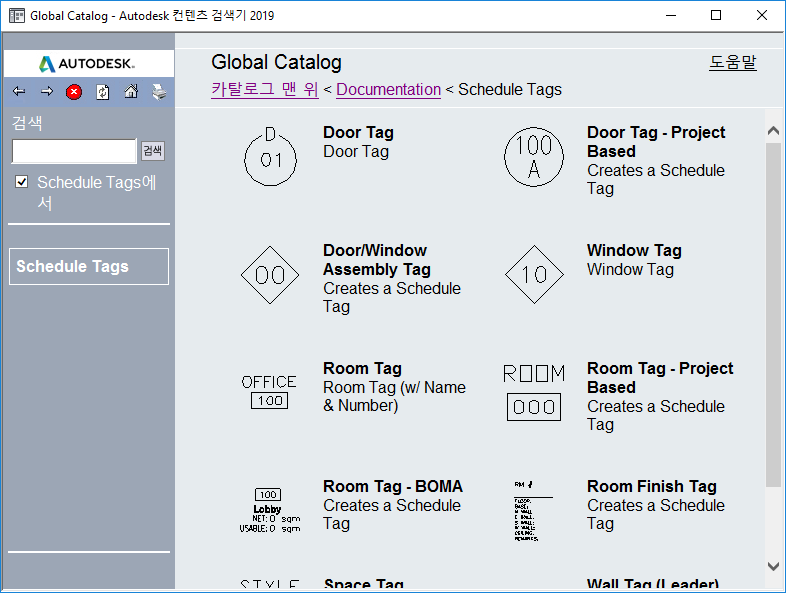The image size is (786, 593).
Task: Select the Door Tag - Project Based thumbnail
Action: click(534, 156)
